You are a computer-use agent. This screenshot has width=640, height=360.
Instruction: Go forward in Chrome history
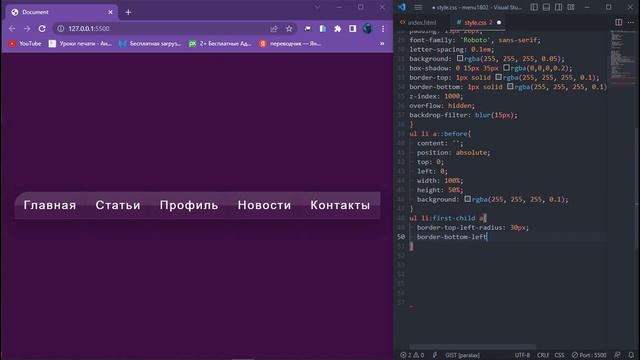pyautogui.click(x=27, y=29)
